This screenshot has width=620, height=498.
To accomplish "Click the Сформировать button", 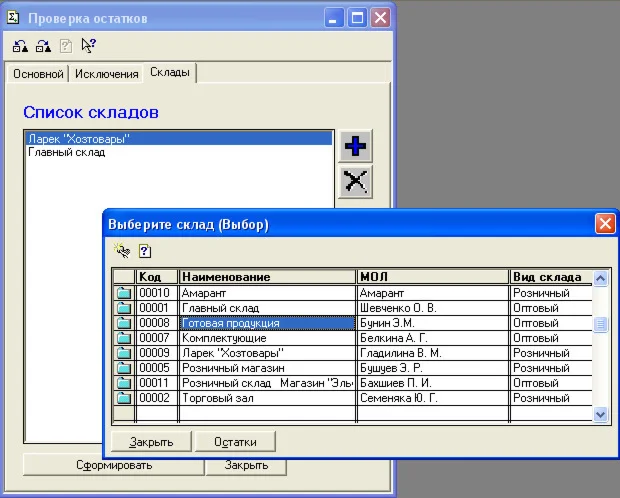I will pos(113,465).
